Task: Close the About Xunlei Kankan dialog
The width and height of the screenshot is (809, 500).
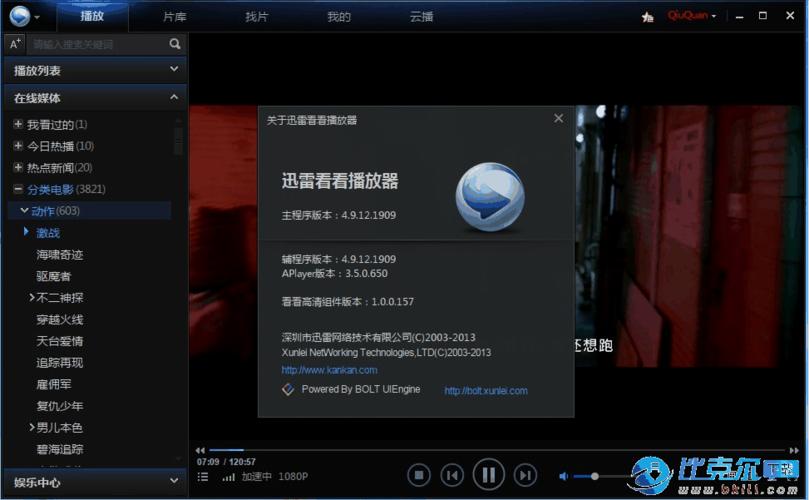Action: pos(558,119)
